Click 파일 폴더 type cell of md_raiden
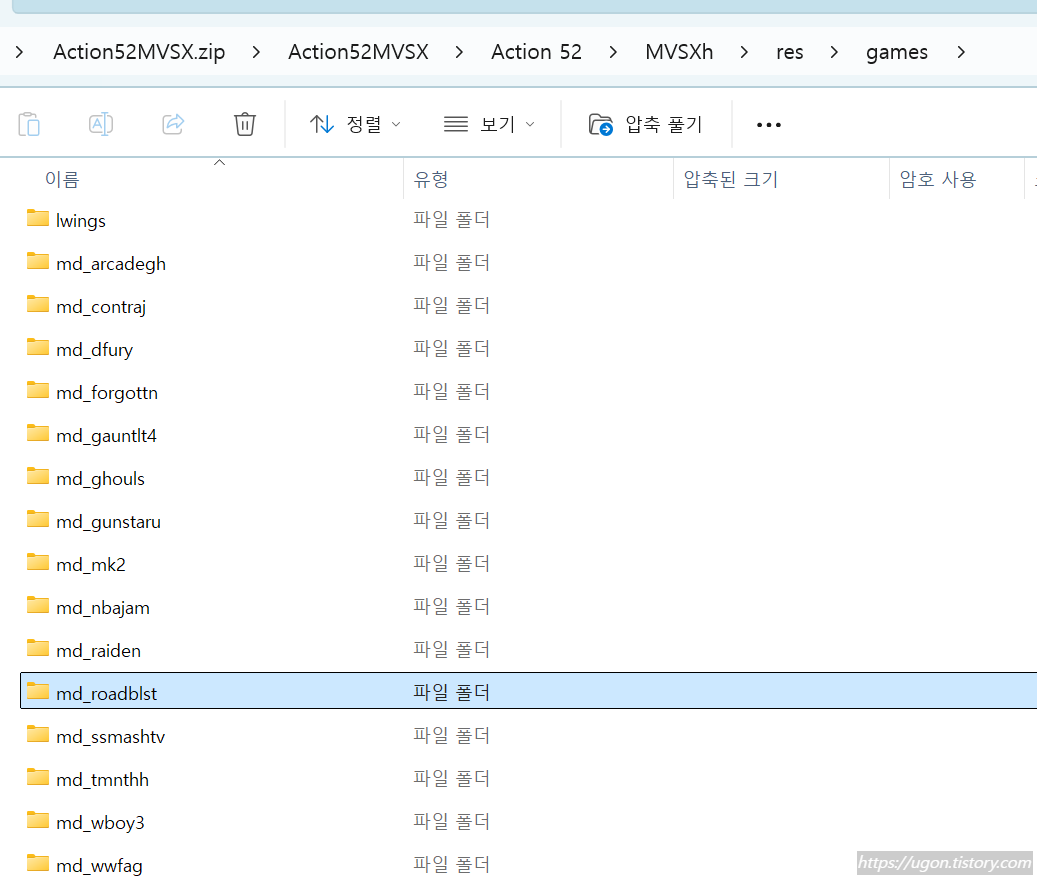Screen dimensions: 1037x890 452,649
